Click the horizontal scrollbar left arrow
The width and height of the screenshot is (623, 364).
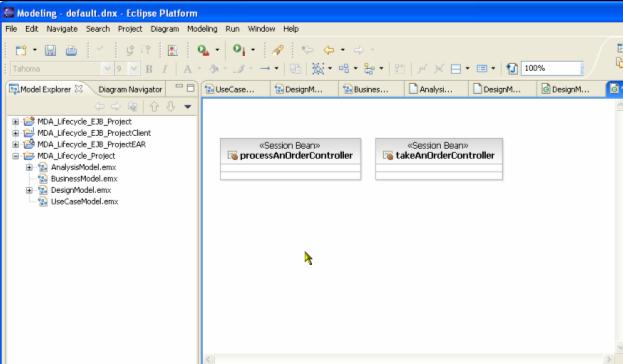point(209,359)
